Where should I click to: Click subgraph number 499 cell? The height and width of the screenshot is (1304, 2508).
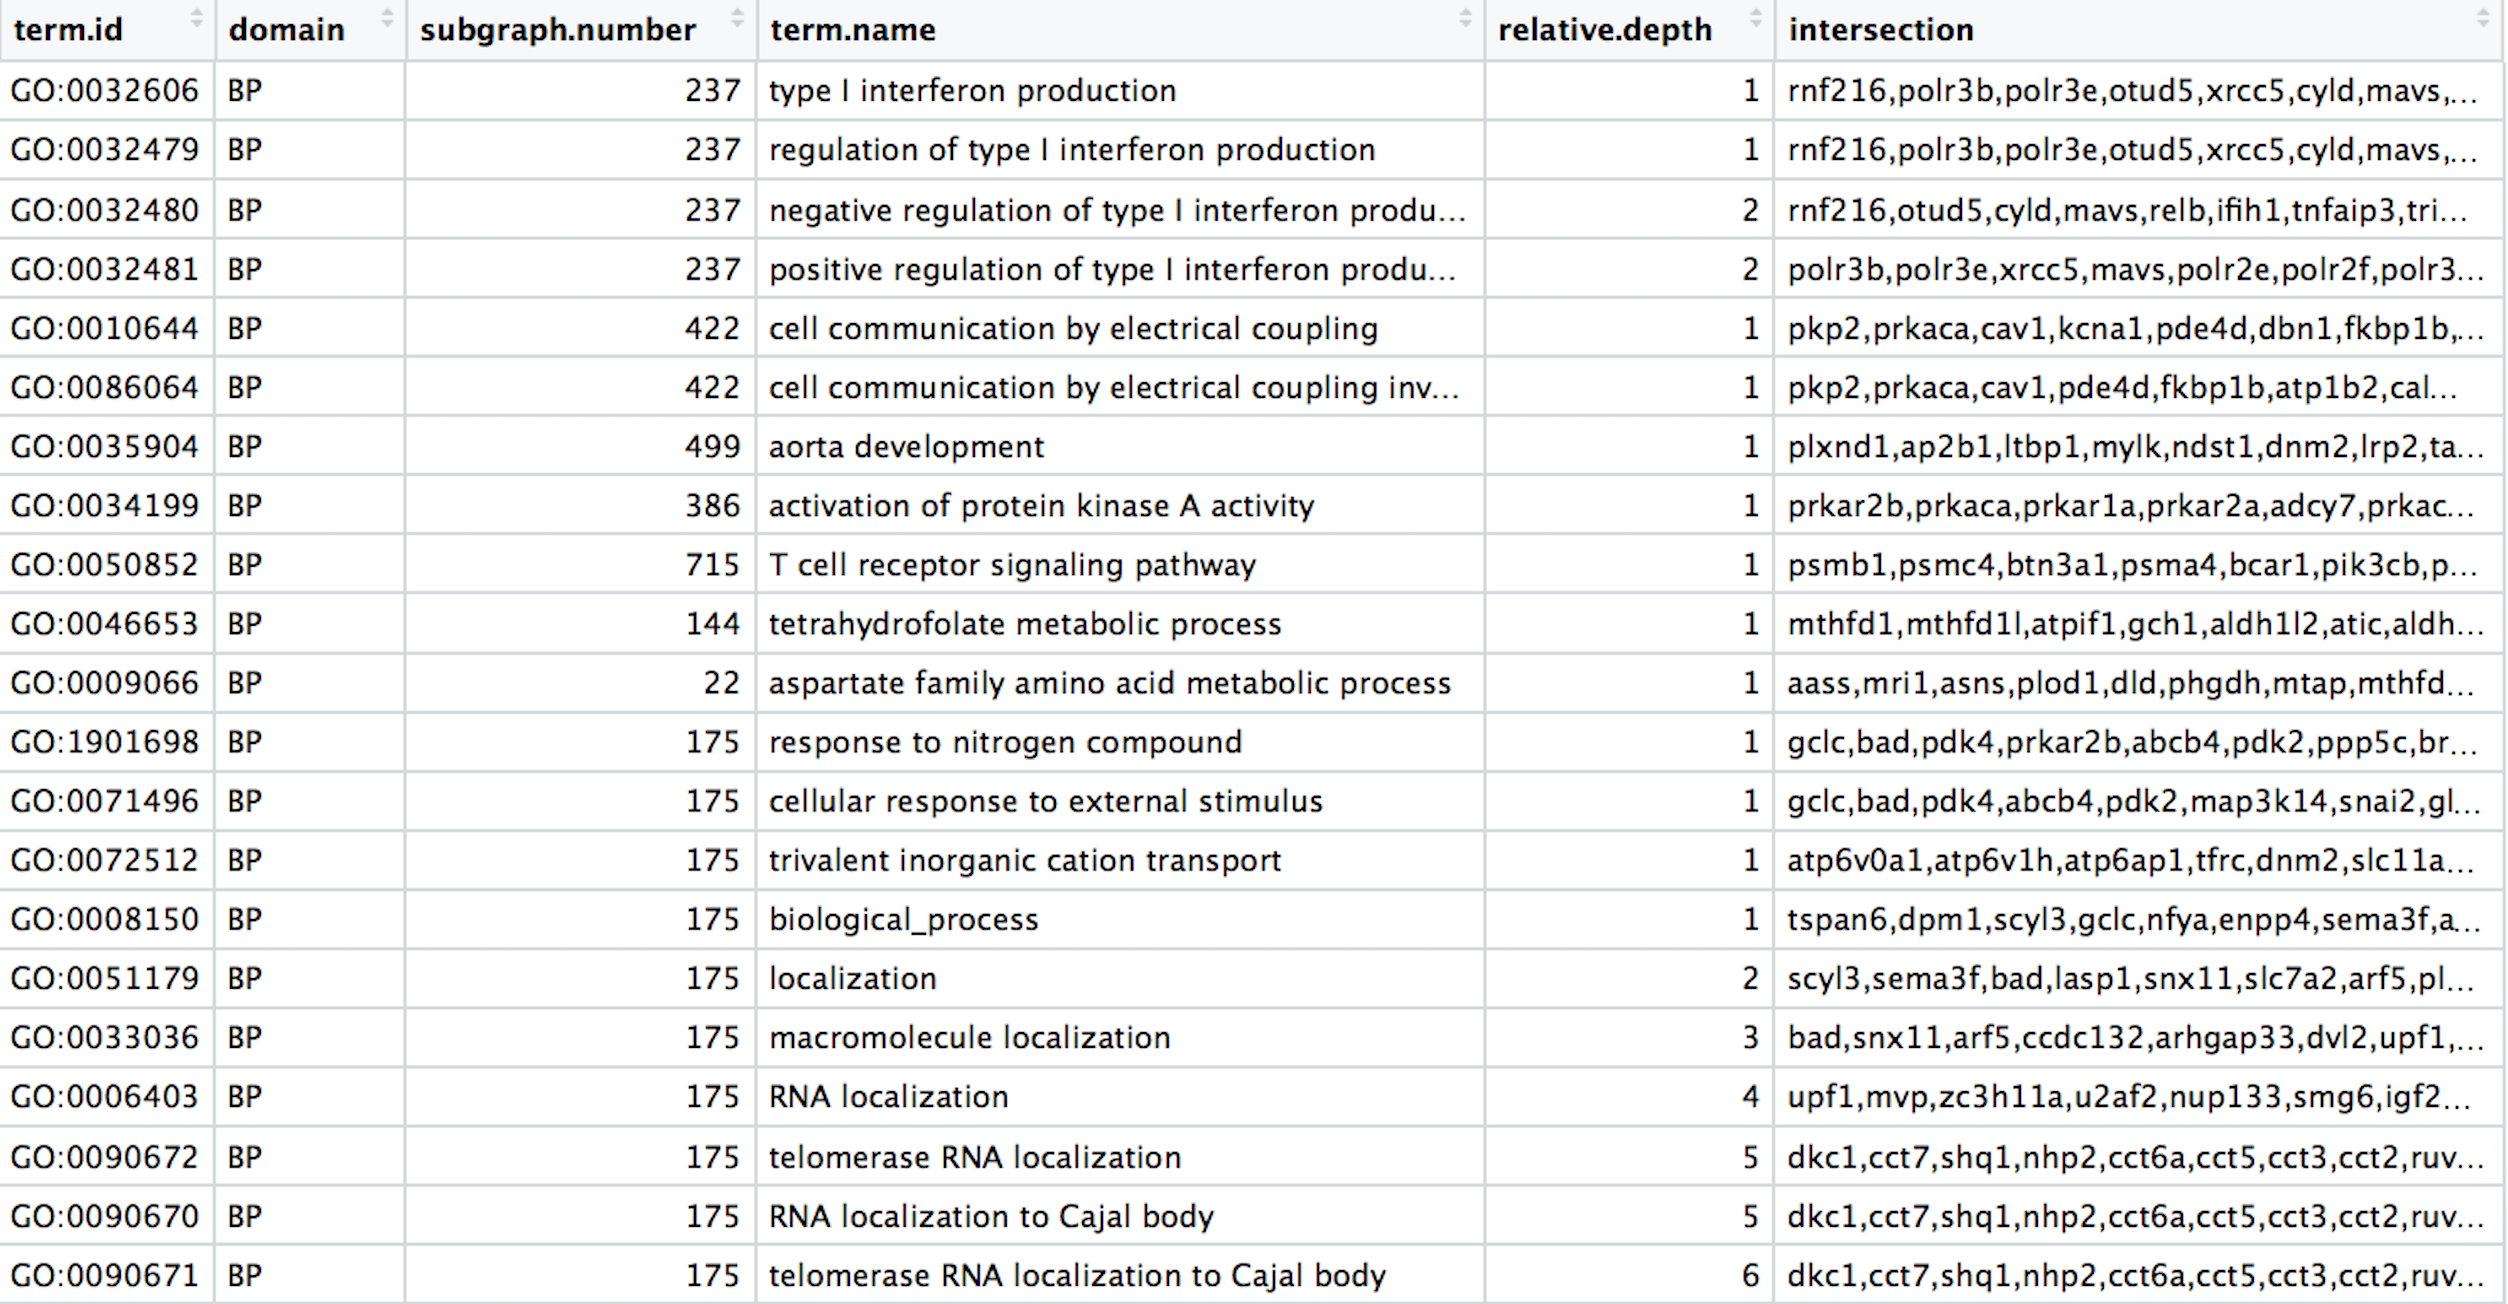pos(581,446)
